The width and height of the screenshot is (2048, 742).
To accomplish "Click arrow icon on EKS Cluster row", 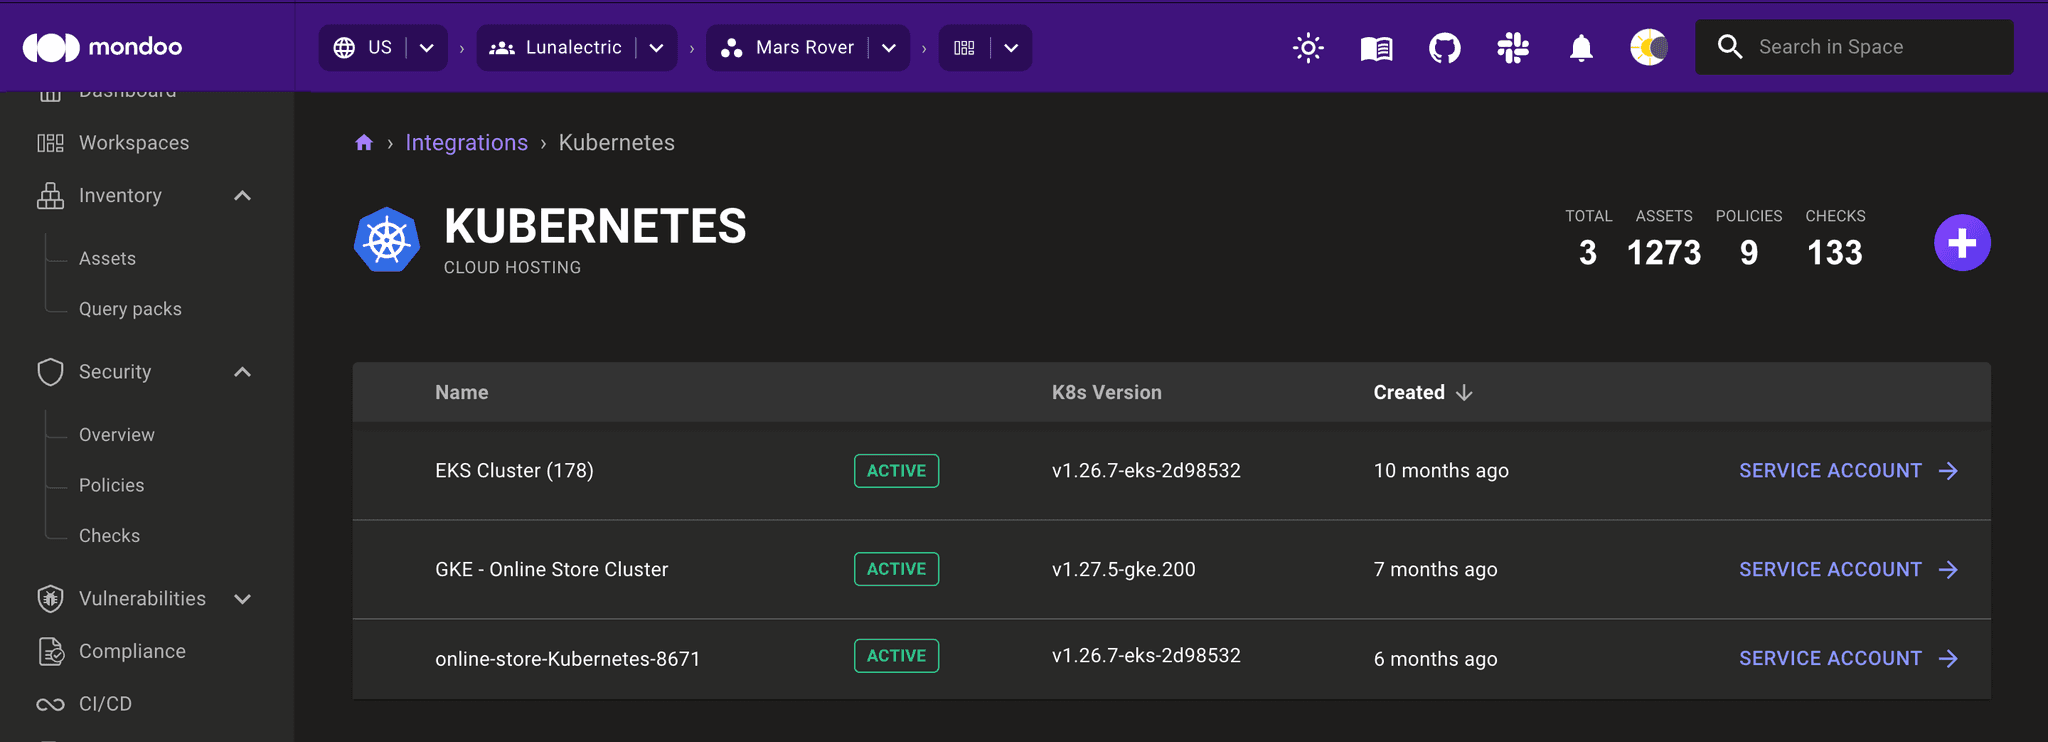I will [1948, 471].
